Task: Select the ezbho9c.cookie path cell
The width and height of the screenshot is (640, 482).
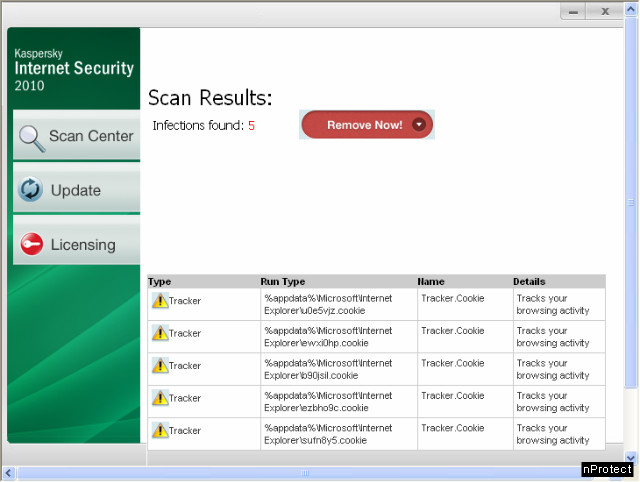Action: (x=339, y=402)
